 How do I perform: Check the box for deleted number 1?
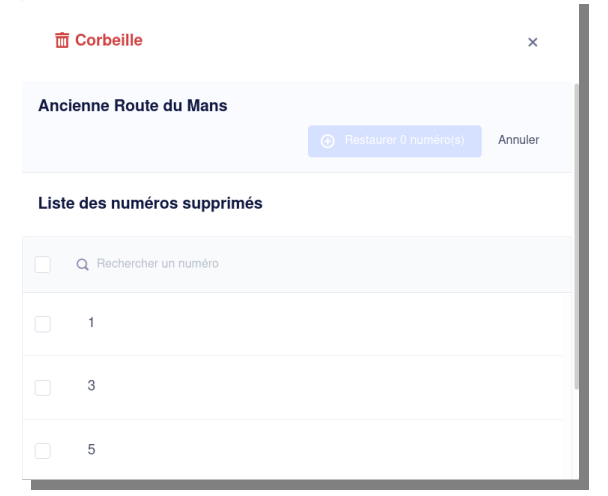pyautogui.click(x=43, y=324)
